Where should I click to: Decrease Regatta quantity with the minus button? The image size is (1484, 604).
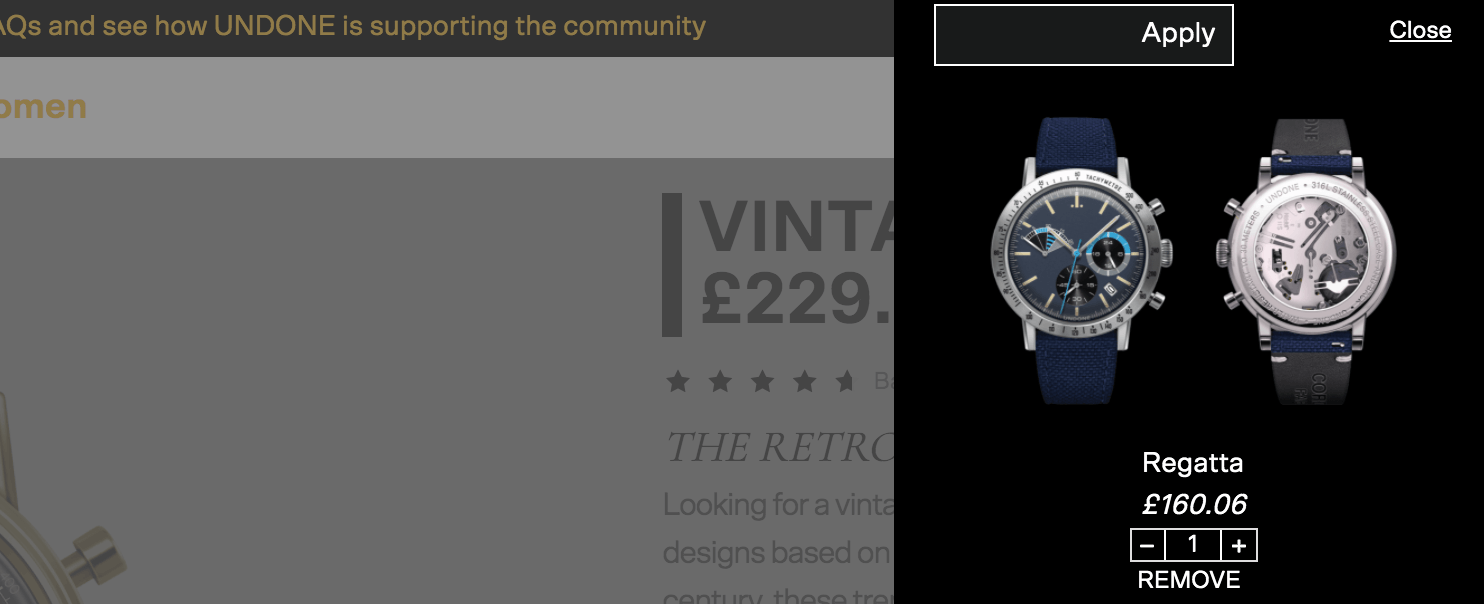pyautogui.click(x=1148, y=546)
